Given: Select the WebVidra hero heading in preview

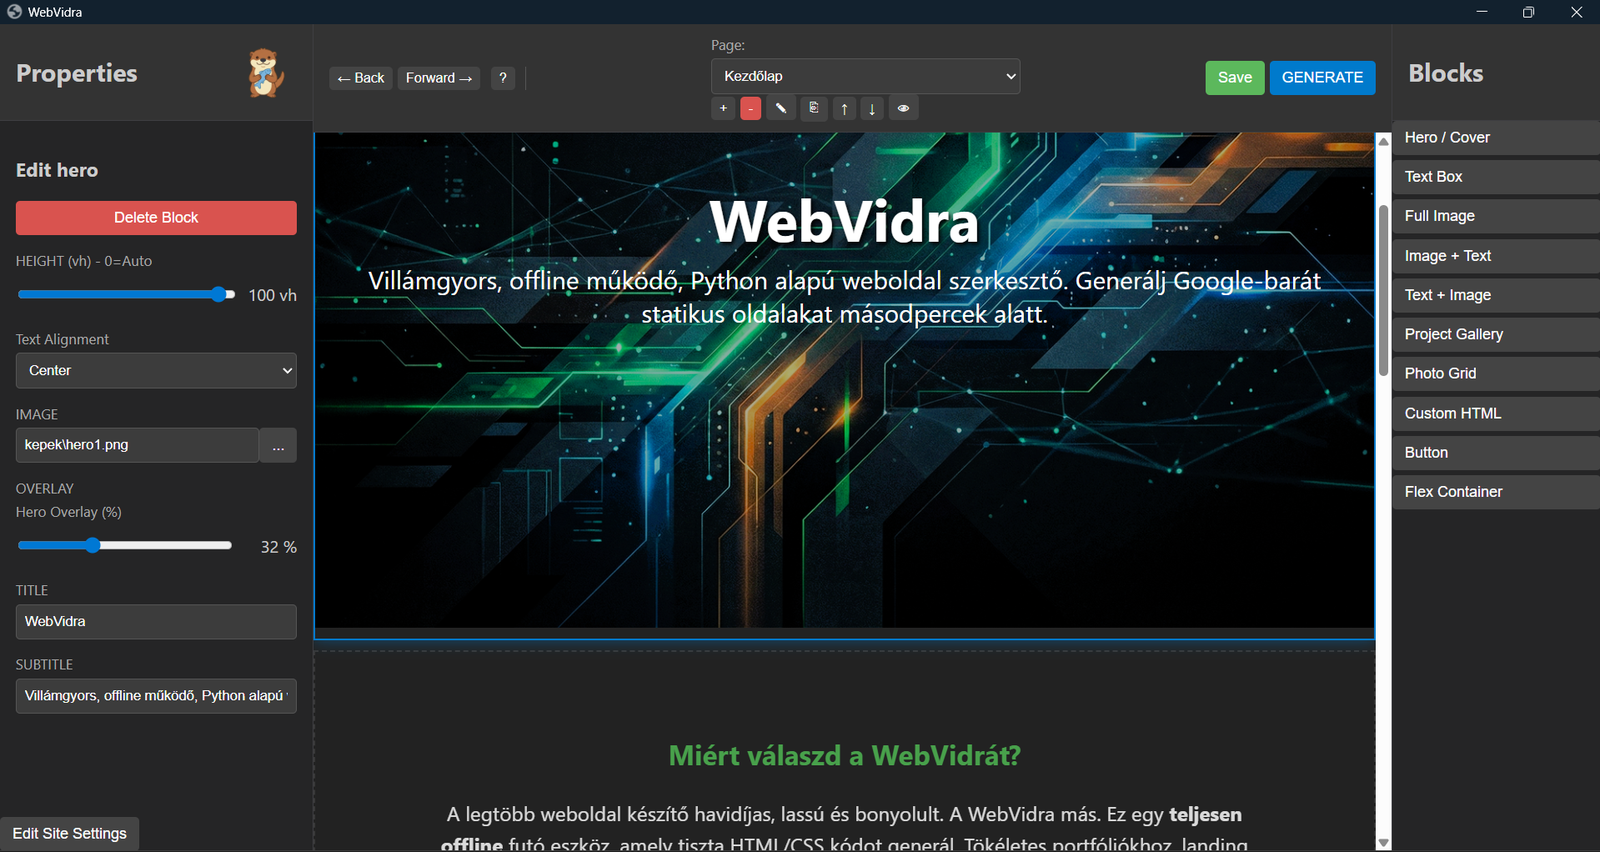Looking at the screenshot, I should (x=844, y=222).
